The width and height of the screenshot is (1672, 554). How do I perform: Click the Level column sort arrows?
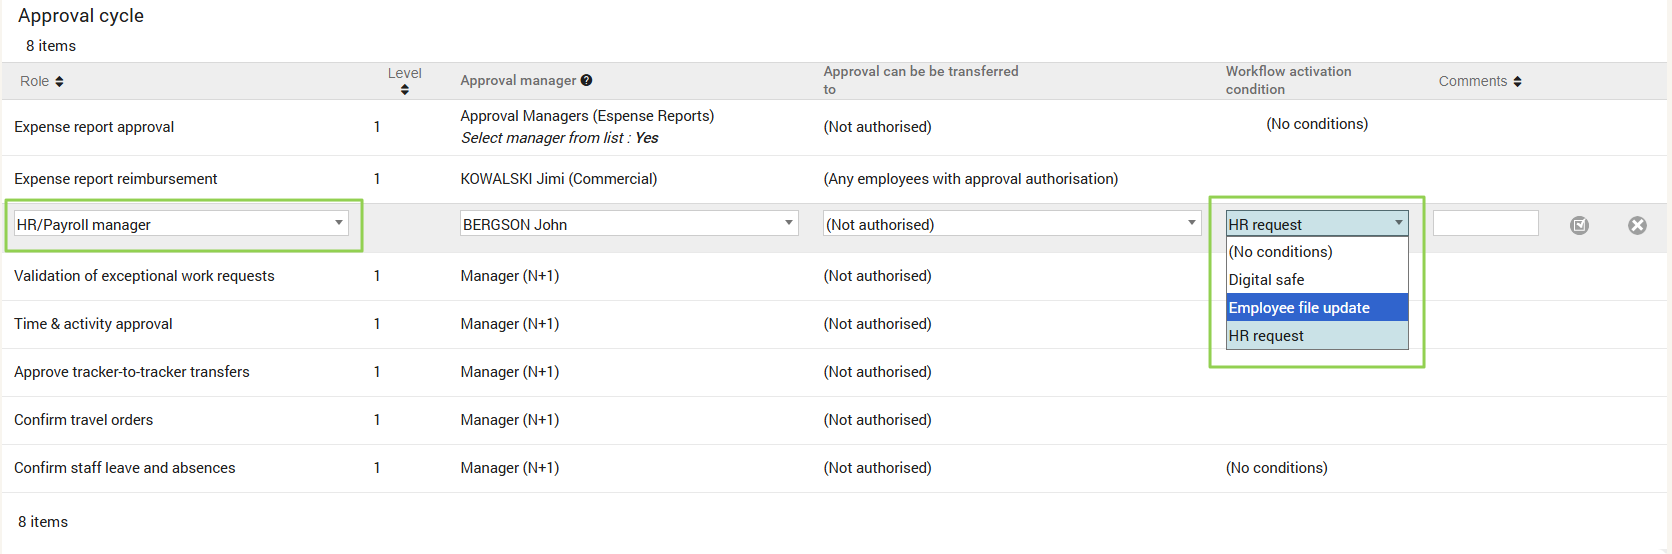(x=404, y=89)
